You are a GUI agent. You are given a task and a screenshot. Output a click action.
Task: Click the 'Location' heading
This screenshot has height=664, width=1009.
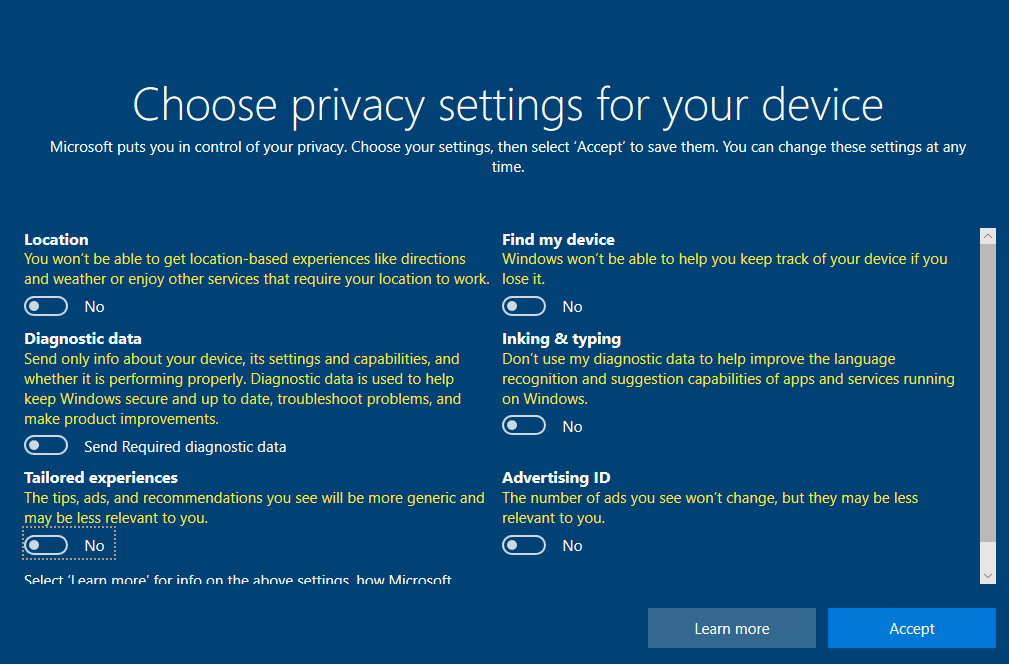coord(56,239)
